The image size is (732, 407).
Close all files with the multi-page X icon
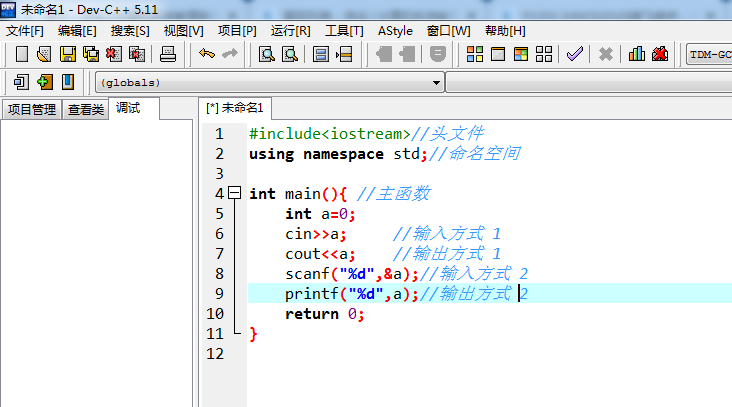pos(137,54)
